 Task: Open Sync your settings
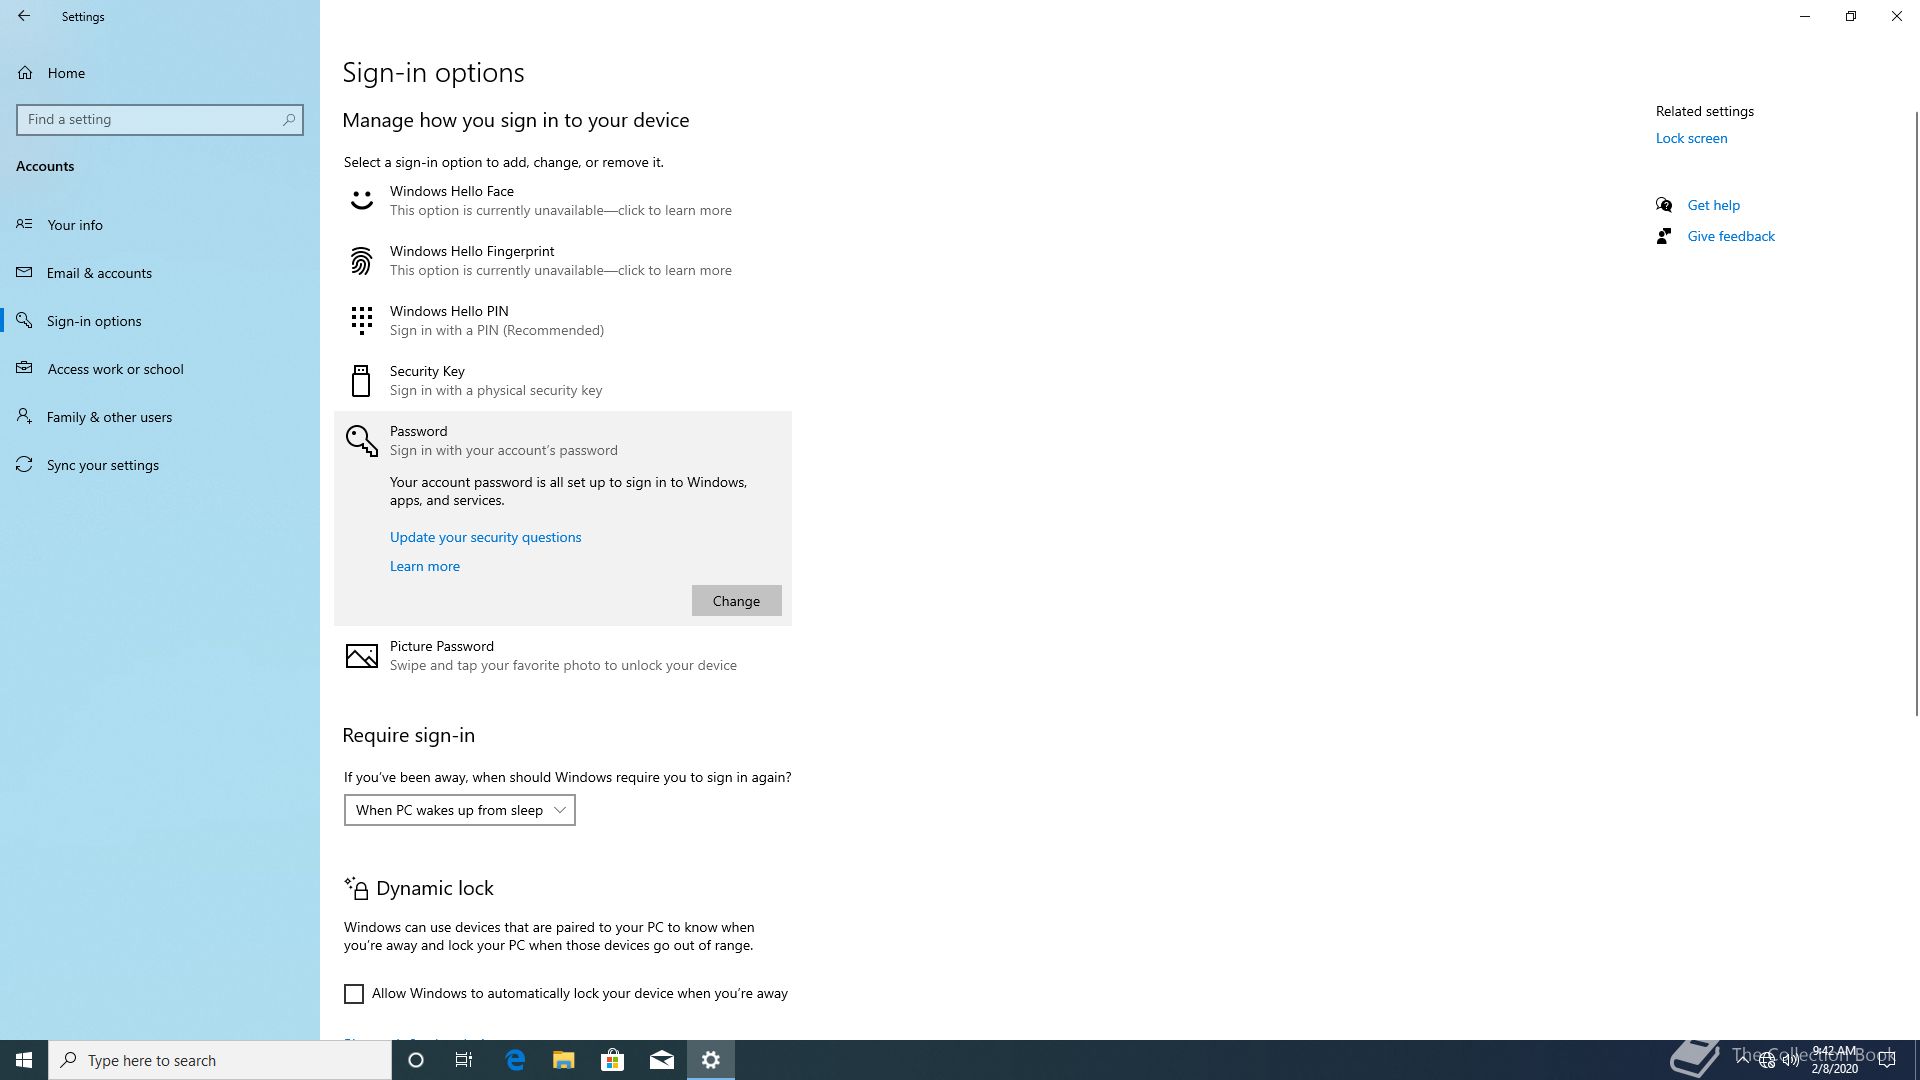160,465
